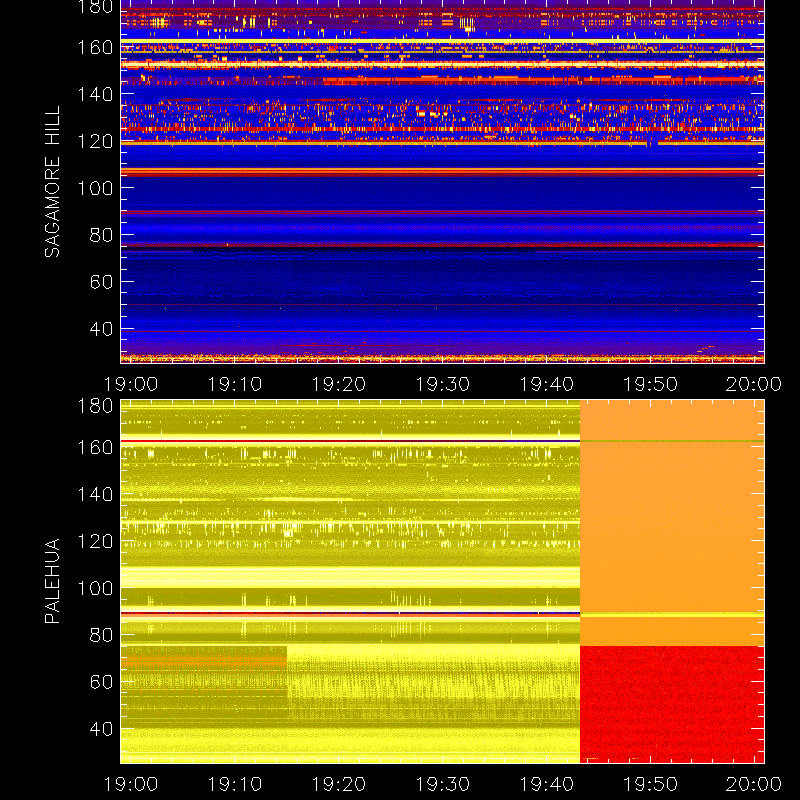Pick the 80 tick label on Palehua plot

pos(101,635)
